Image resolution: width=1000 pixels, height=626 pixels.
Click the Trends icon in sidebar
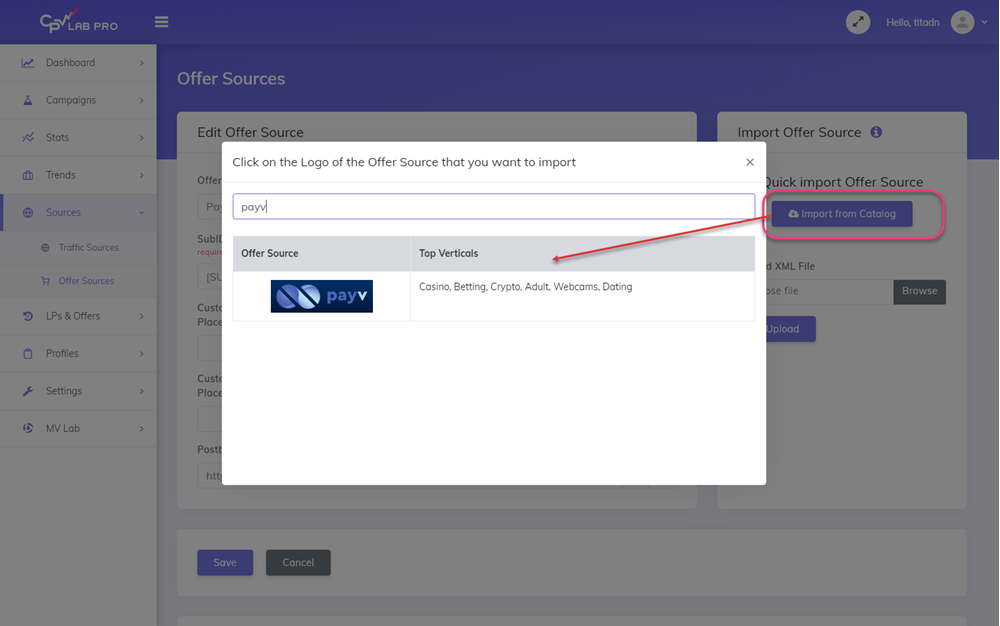tap(27, 175)
